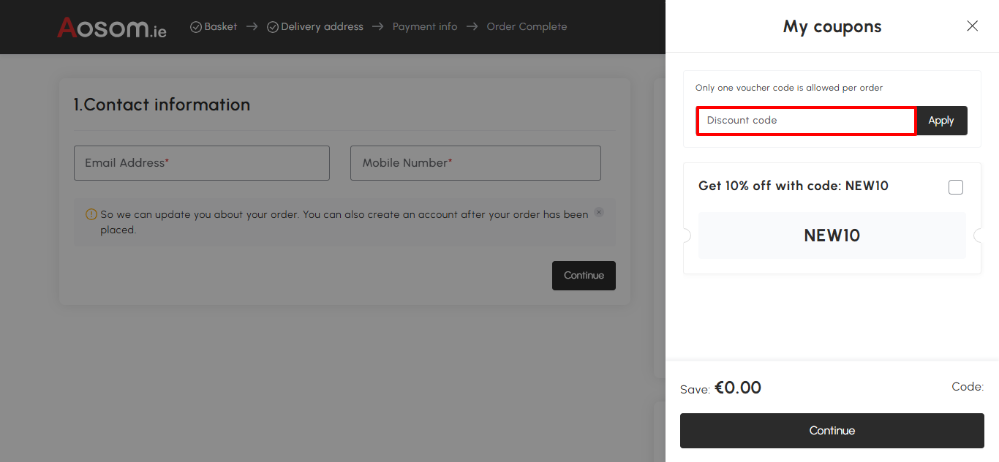Image resolution: width=999 pixels, height=462 pixels.
Task: Click the Discount code input field
Action: [x=806, y=120]
